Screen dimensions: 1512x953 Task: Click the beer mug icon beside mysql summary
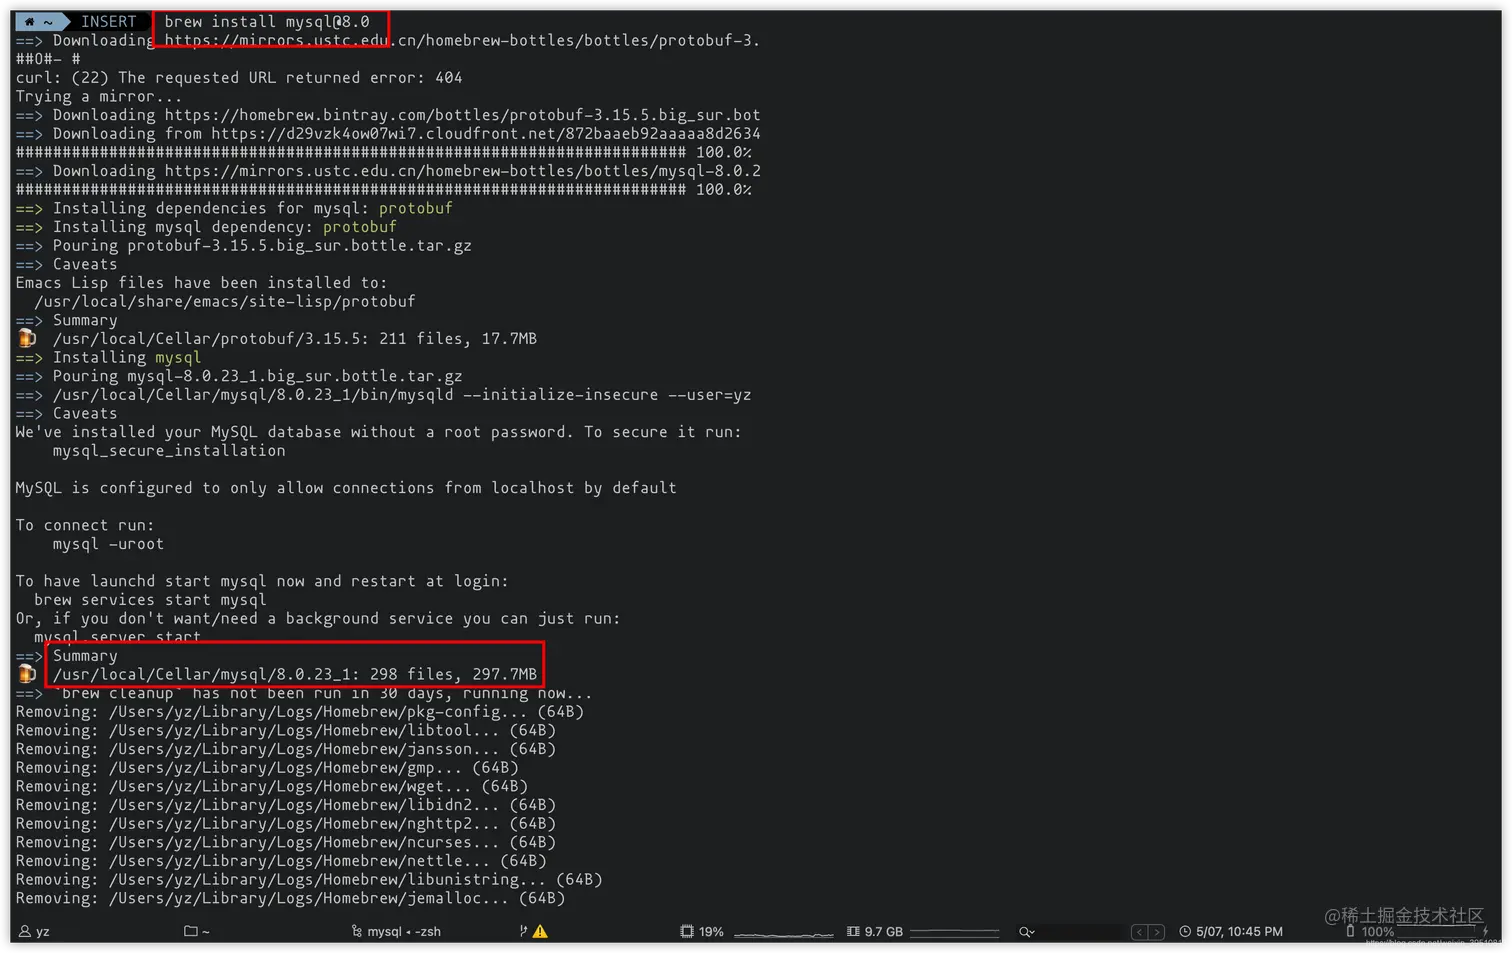click(x=27, y=674)
